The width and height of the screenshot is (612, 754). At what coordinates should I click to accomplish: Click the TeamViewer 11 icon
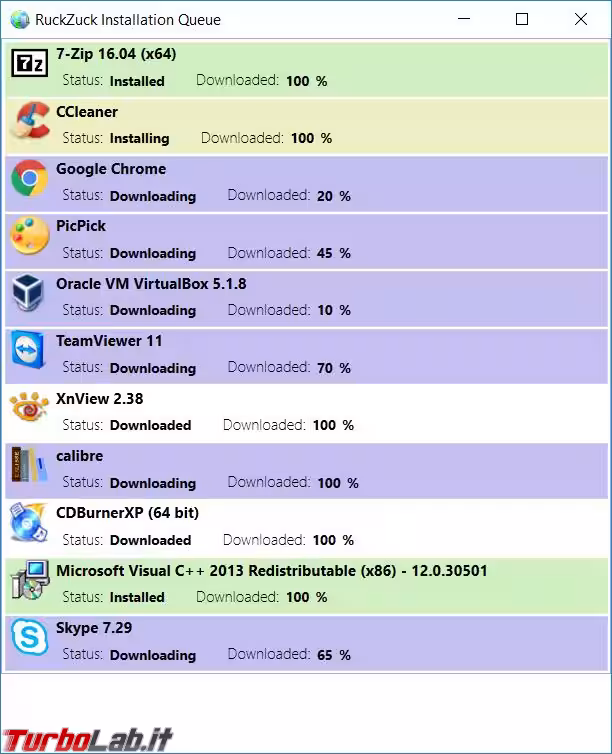coord(28,350)
